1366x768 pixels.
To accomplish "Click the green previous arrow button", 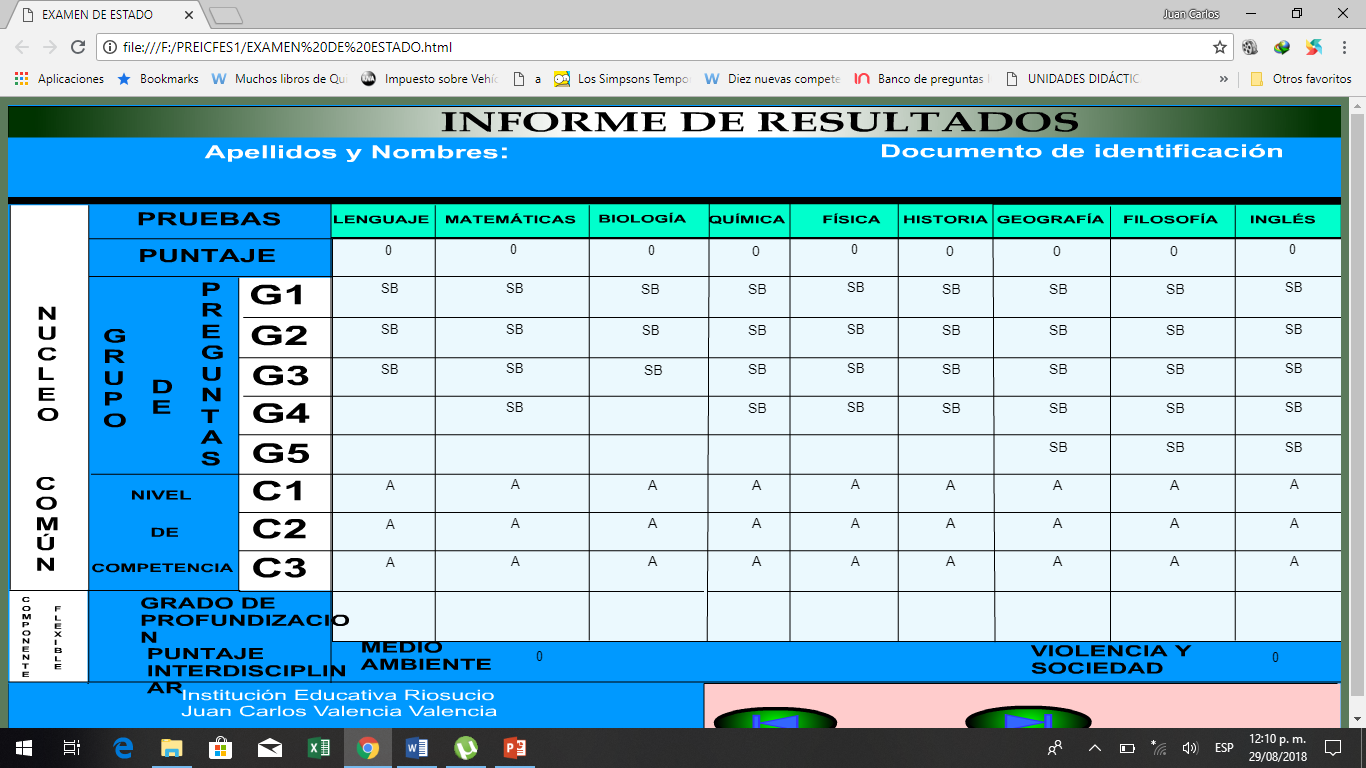I will click(x=775, y=721).
